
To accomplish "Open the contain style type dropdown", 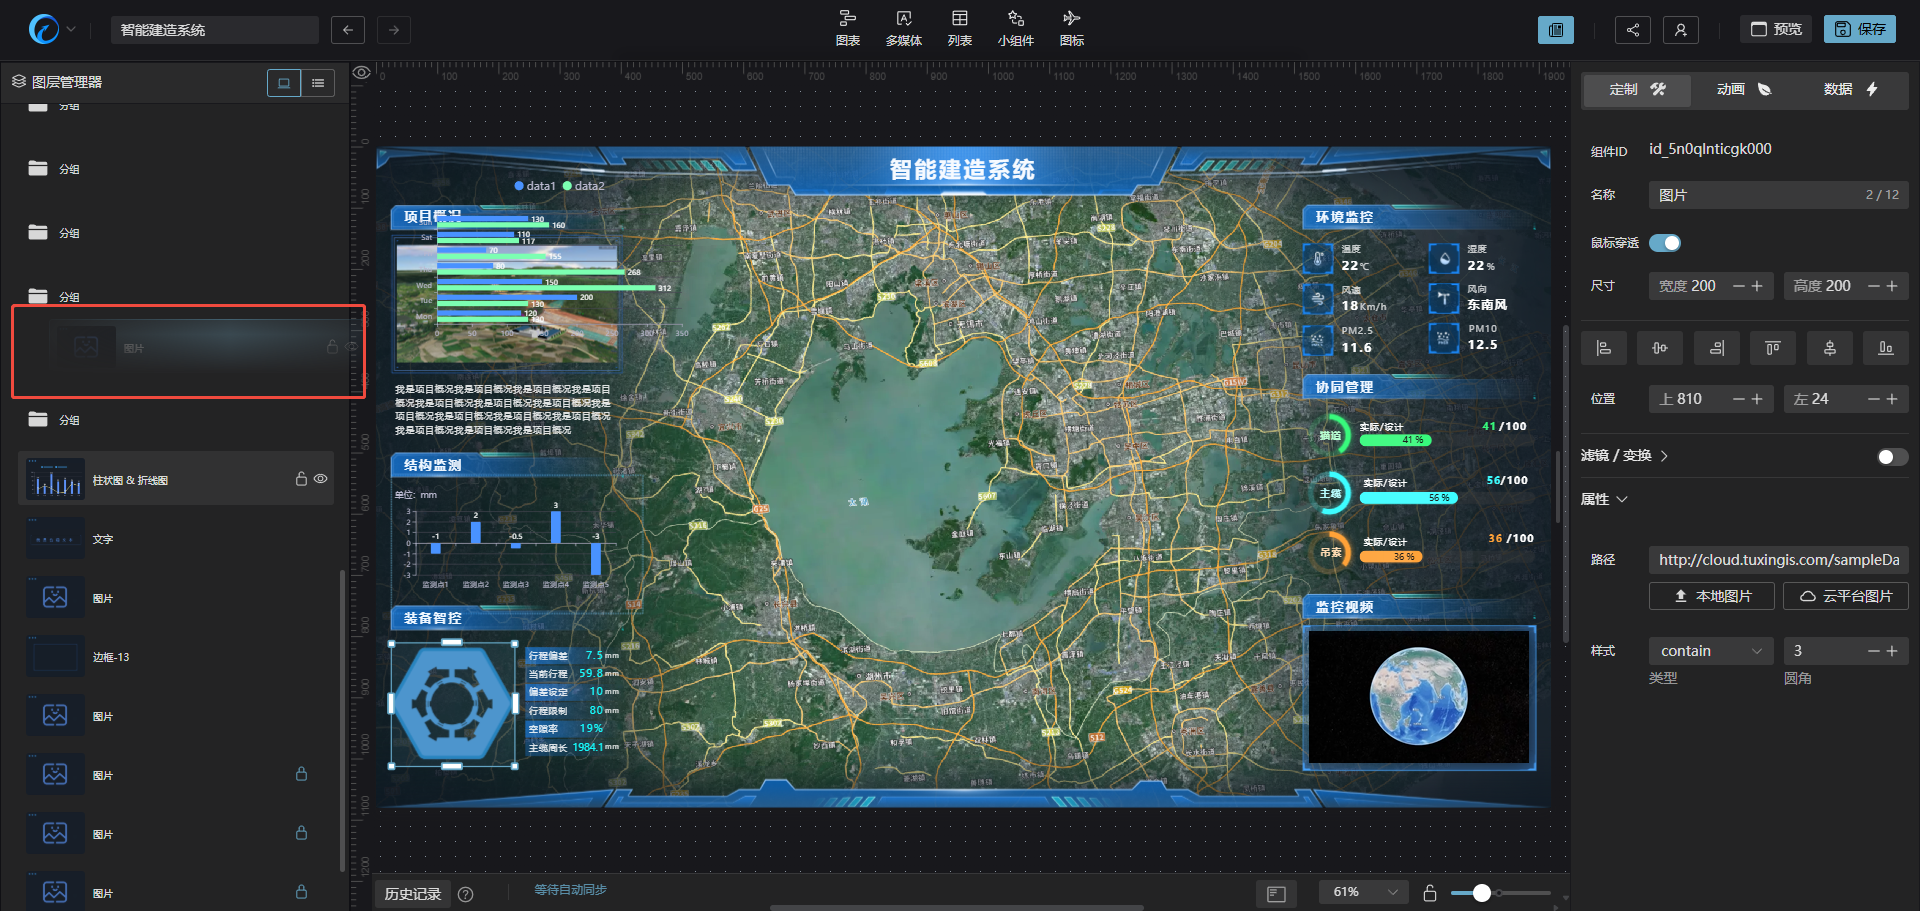I will [1710, 651].
